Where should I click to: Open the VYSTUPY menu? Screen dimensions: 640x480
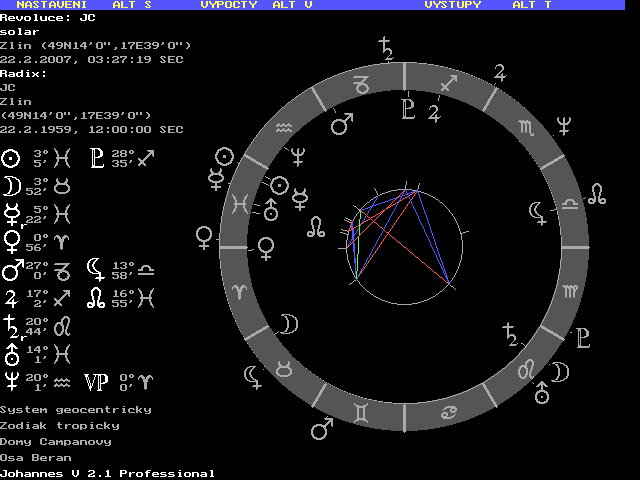452,5
